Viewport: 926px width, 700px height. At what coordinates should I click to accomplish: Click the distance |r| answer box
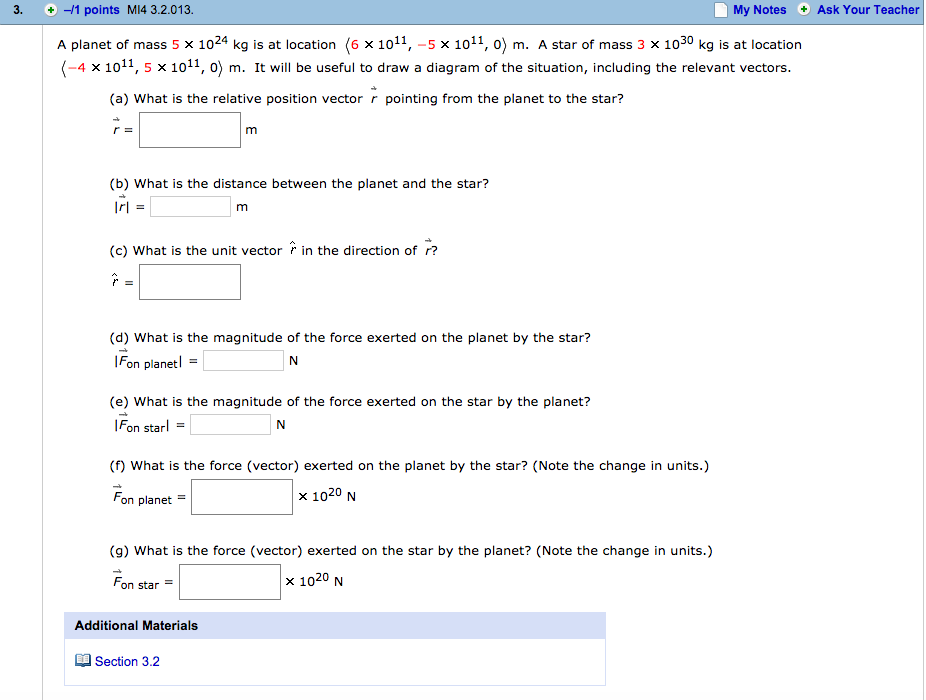190,207
